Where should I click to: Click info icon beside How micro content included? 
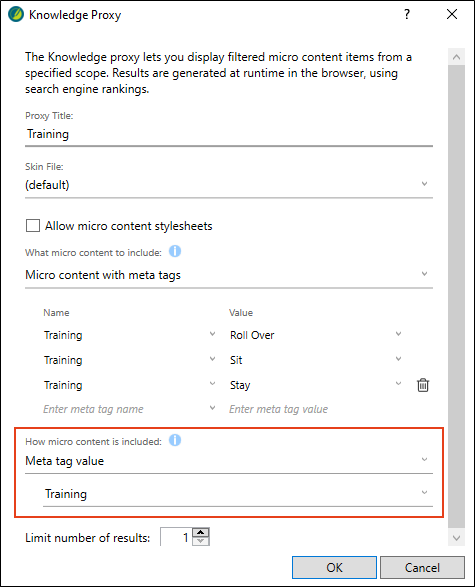click(x=175, y=440)
